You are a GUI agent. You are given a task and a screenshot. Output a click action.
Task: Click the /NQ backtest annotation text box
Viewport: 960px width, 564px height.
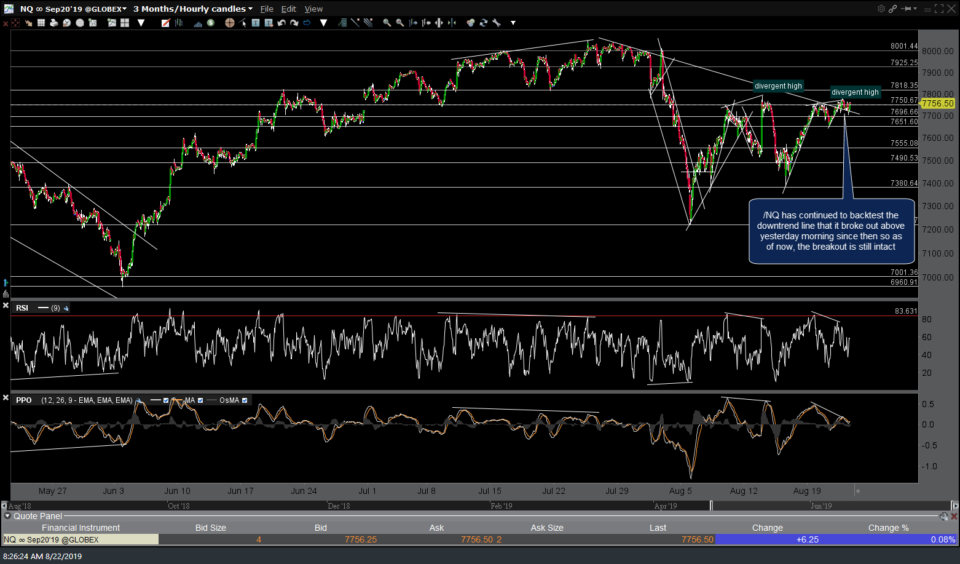tap(831, 231)
